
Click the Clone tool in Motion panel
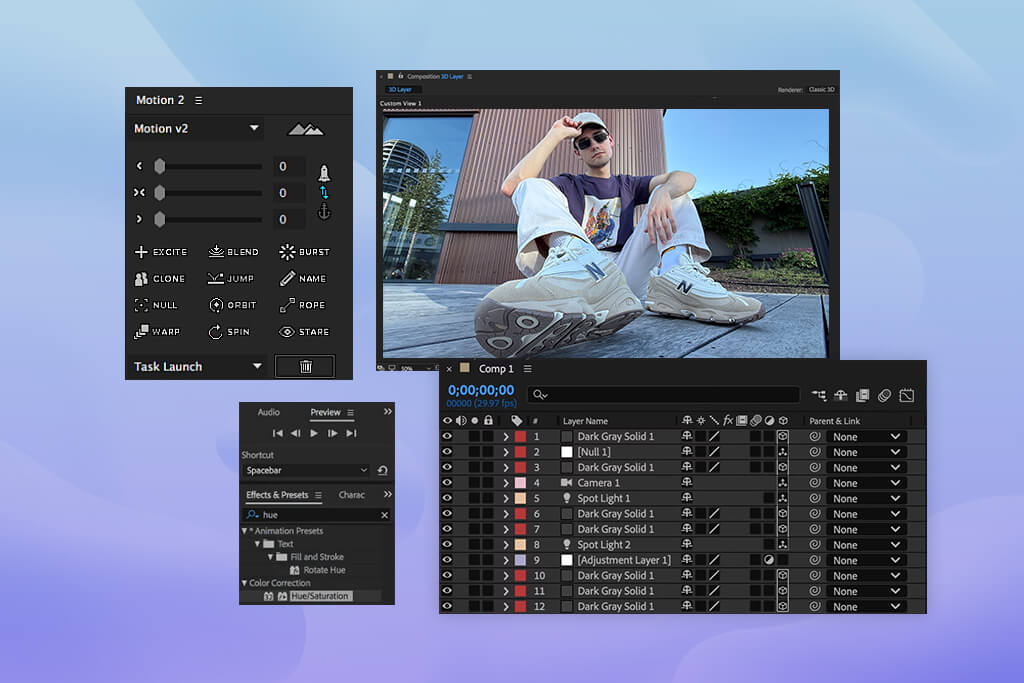point(159,279)
